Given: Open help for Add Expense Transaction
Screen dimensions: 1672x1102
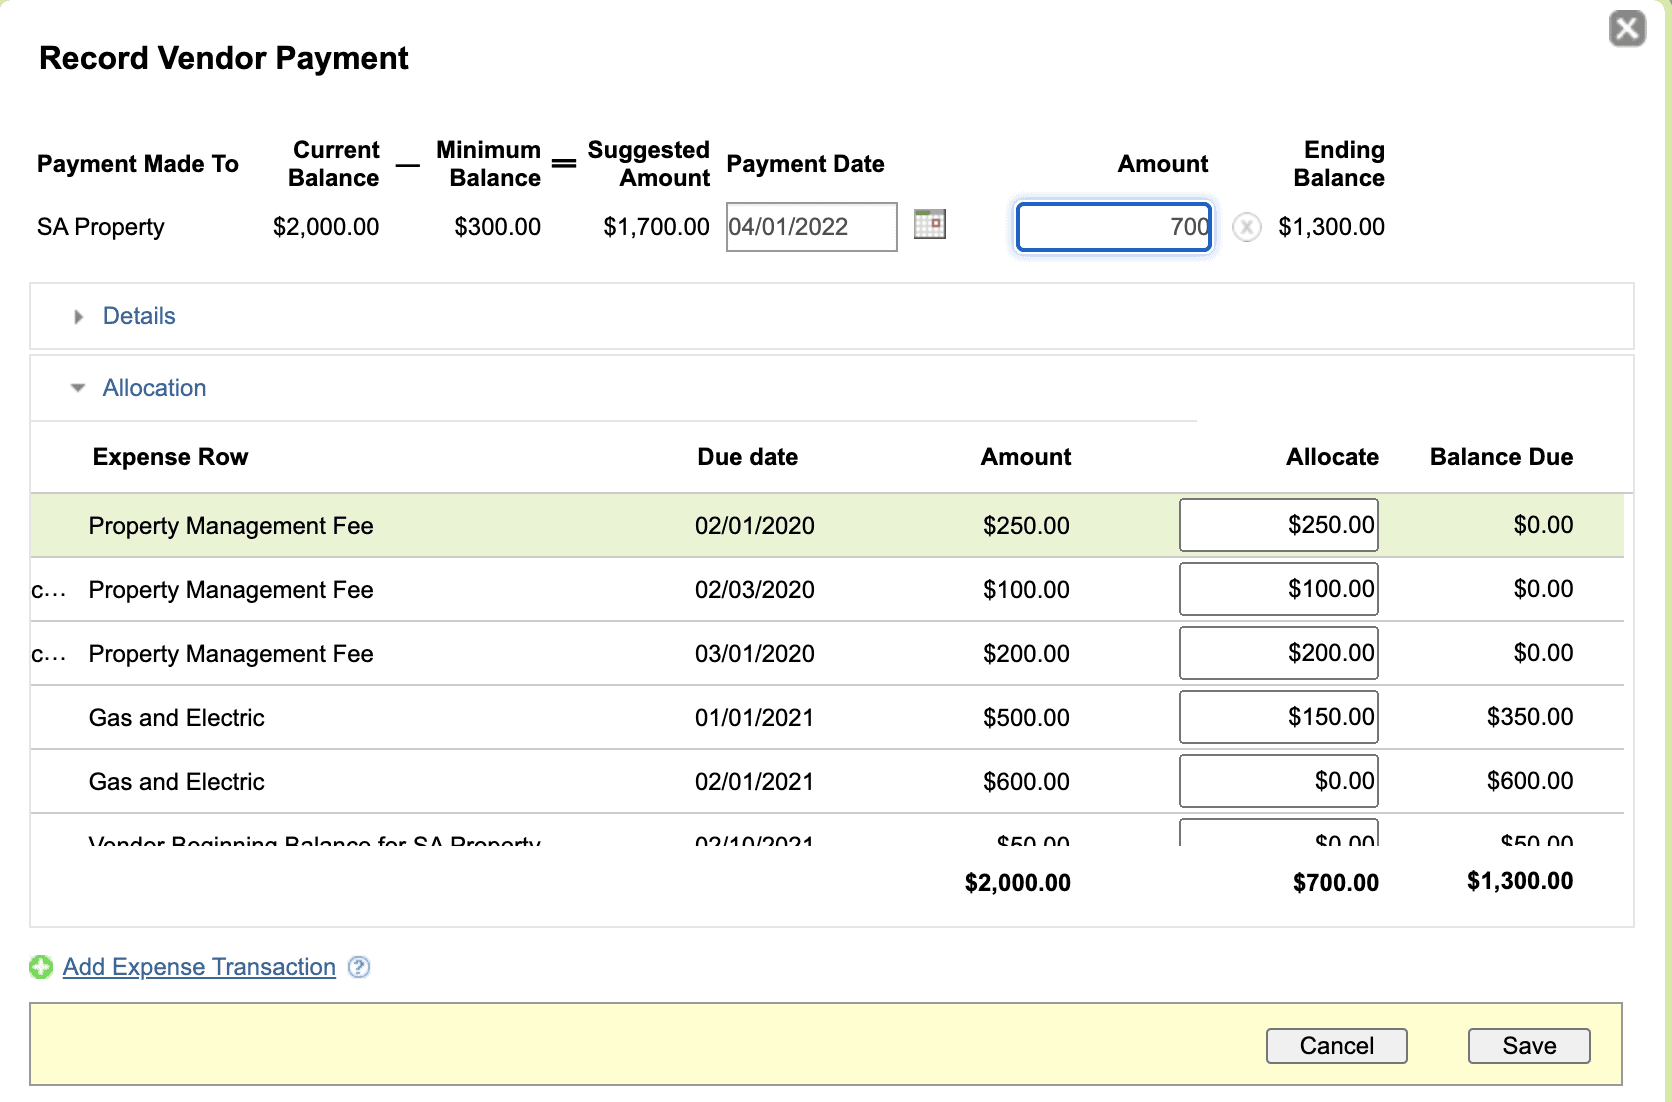Looking at the screenshot, I should [x=359, y=967].
